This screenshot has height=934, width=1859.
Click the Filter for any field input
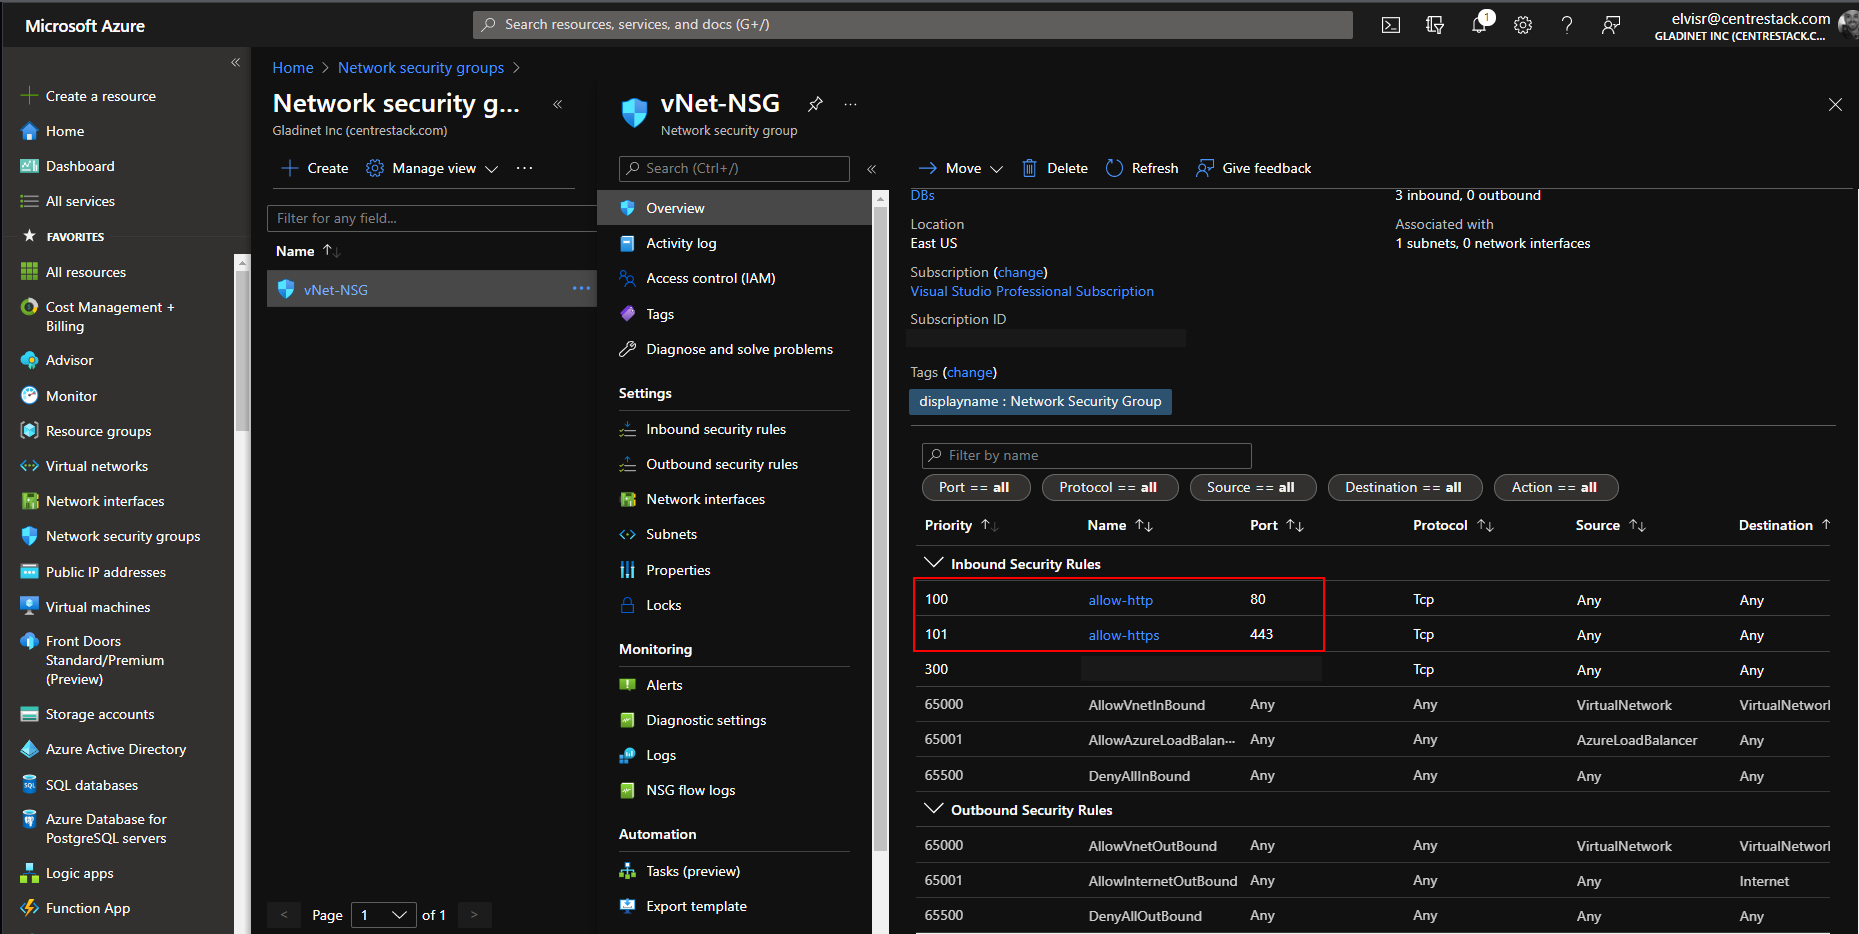[432, 218]
